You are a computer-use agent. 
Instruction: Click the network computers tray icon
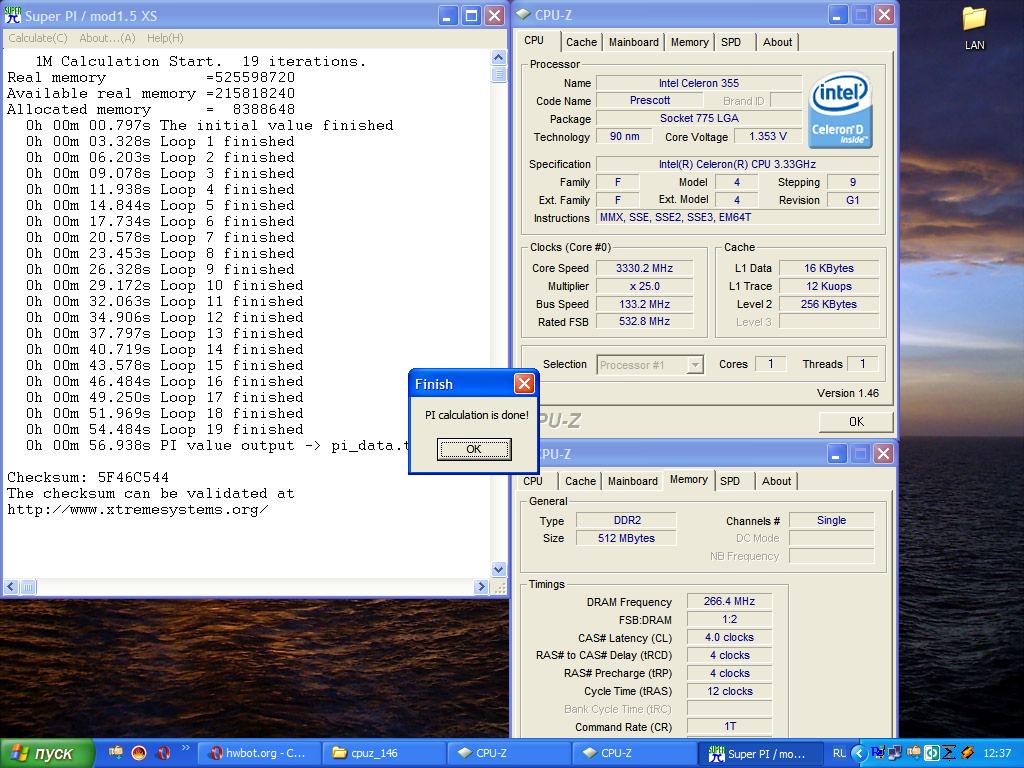click(x=895, y=753)
